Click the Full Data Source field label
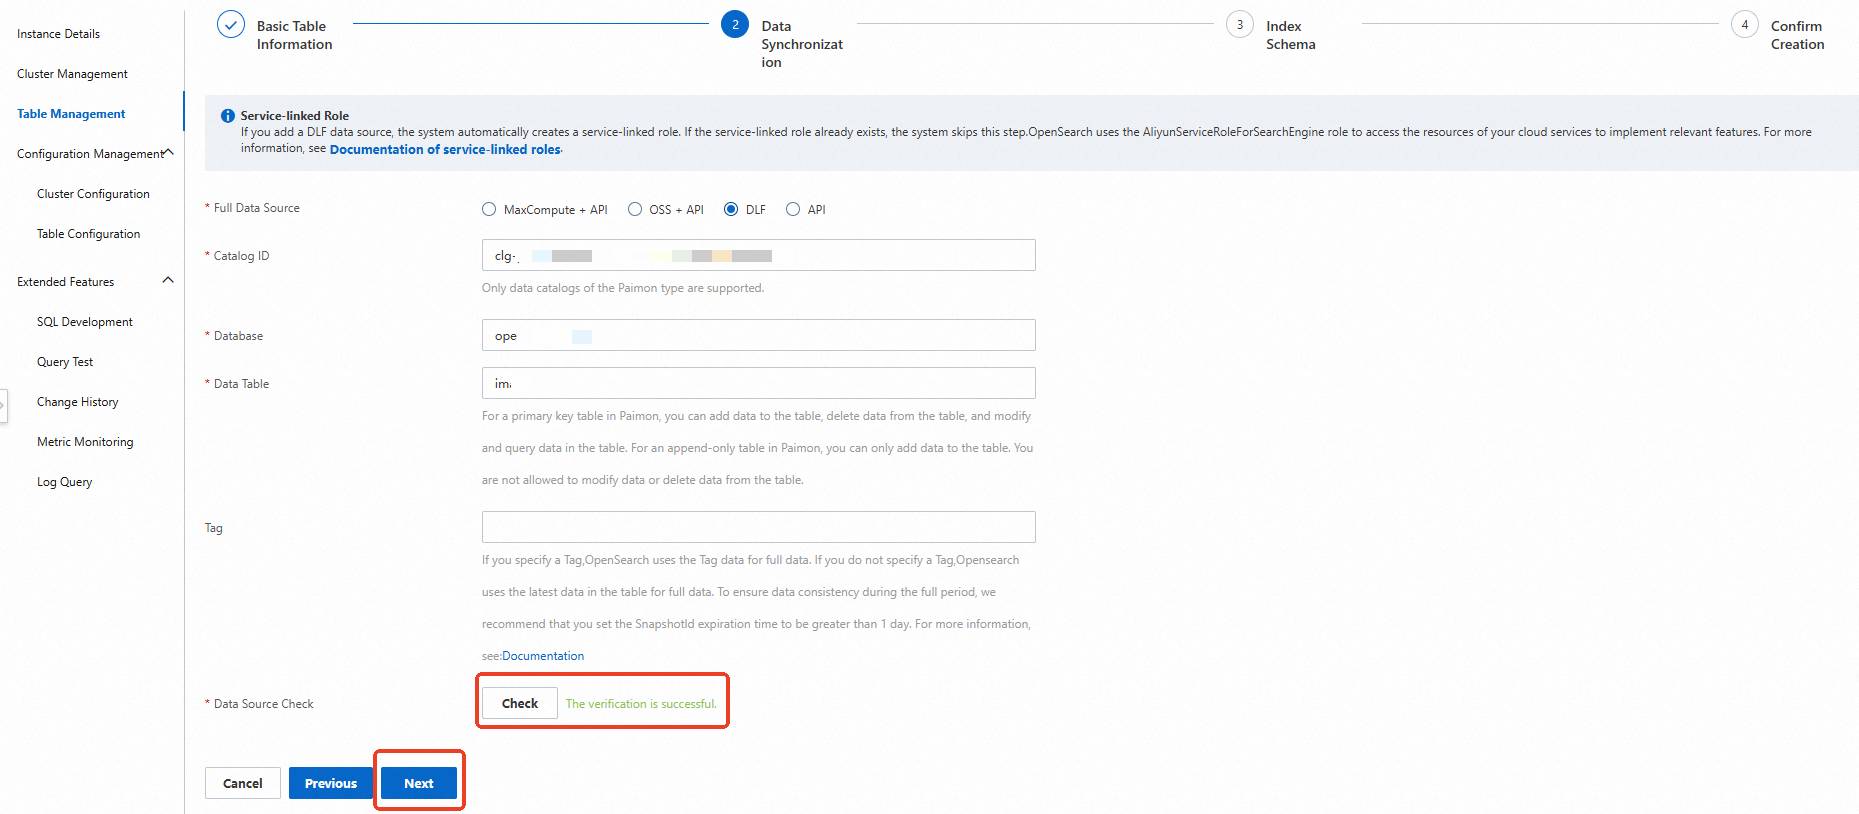Image resolution: width=1859 pixels, height=814 pixels. pos(257,208)
